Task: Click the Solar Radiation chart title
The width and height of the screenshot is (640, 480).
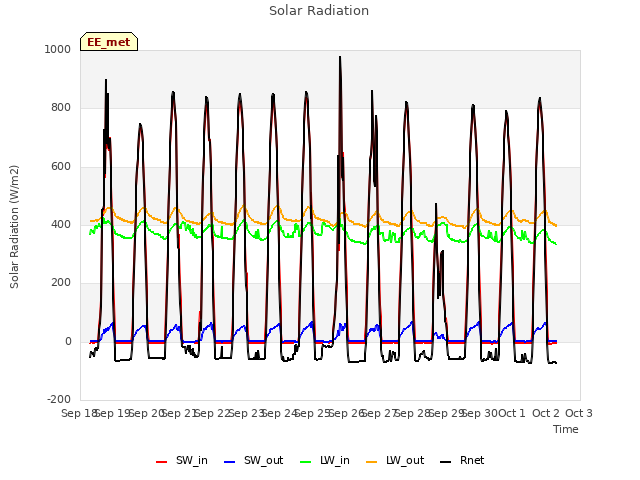Action: (x=319, y=11)
